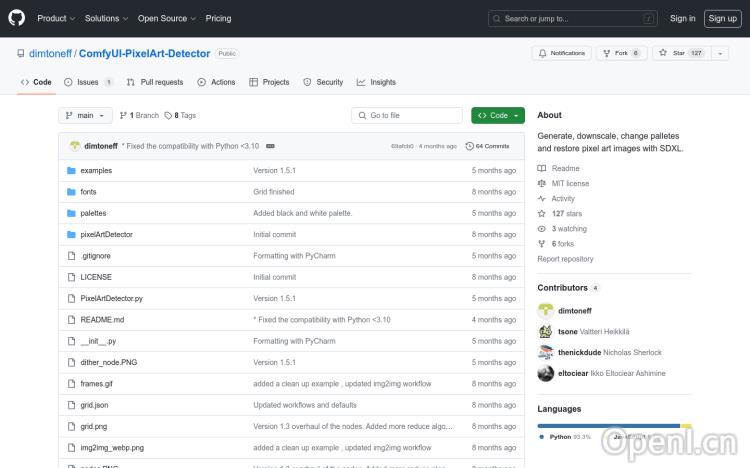Expand the green Code dropdown
Screen dimensions: 750x468
498,115
